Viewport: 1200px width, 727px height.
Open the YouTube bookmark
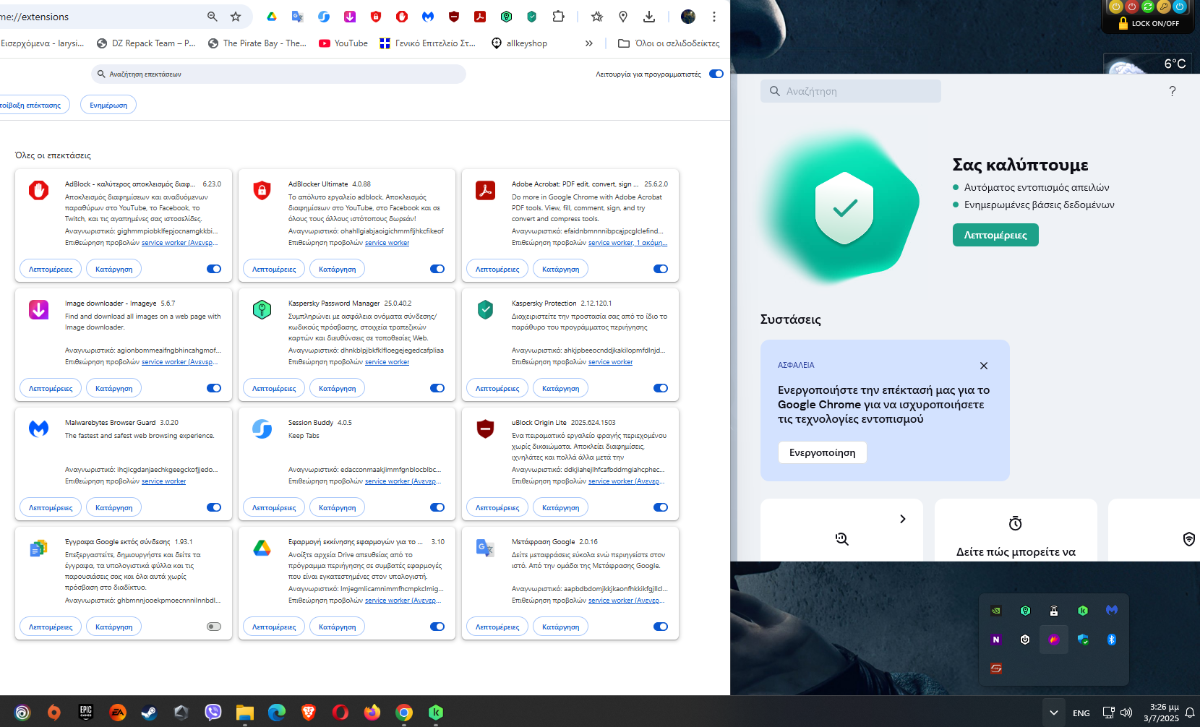[343, 43]
